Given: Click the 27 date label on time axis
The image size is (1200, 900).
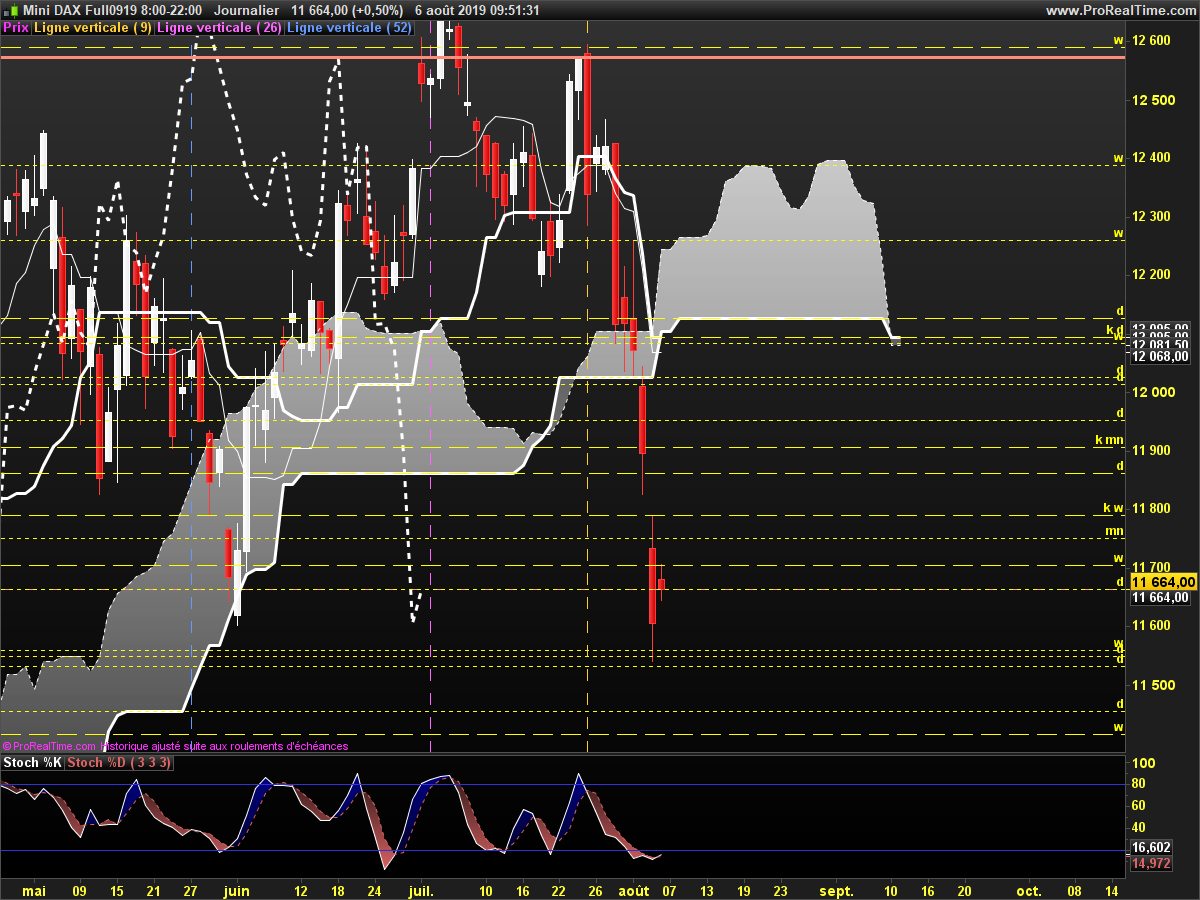Looking at the screenshot, I should 190,890.
